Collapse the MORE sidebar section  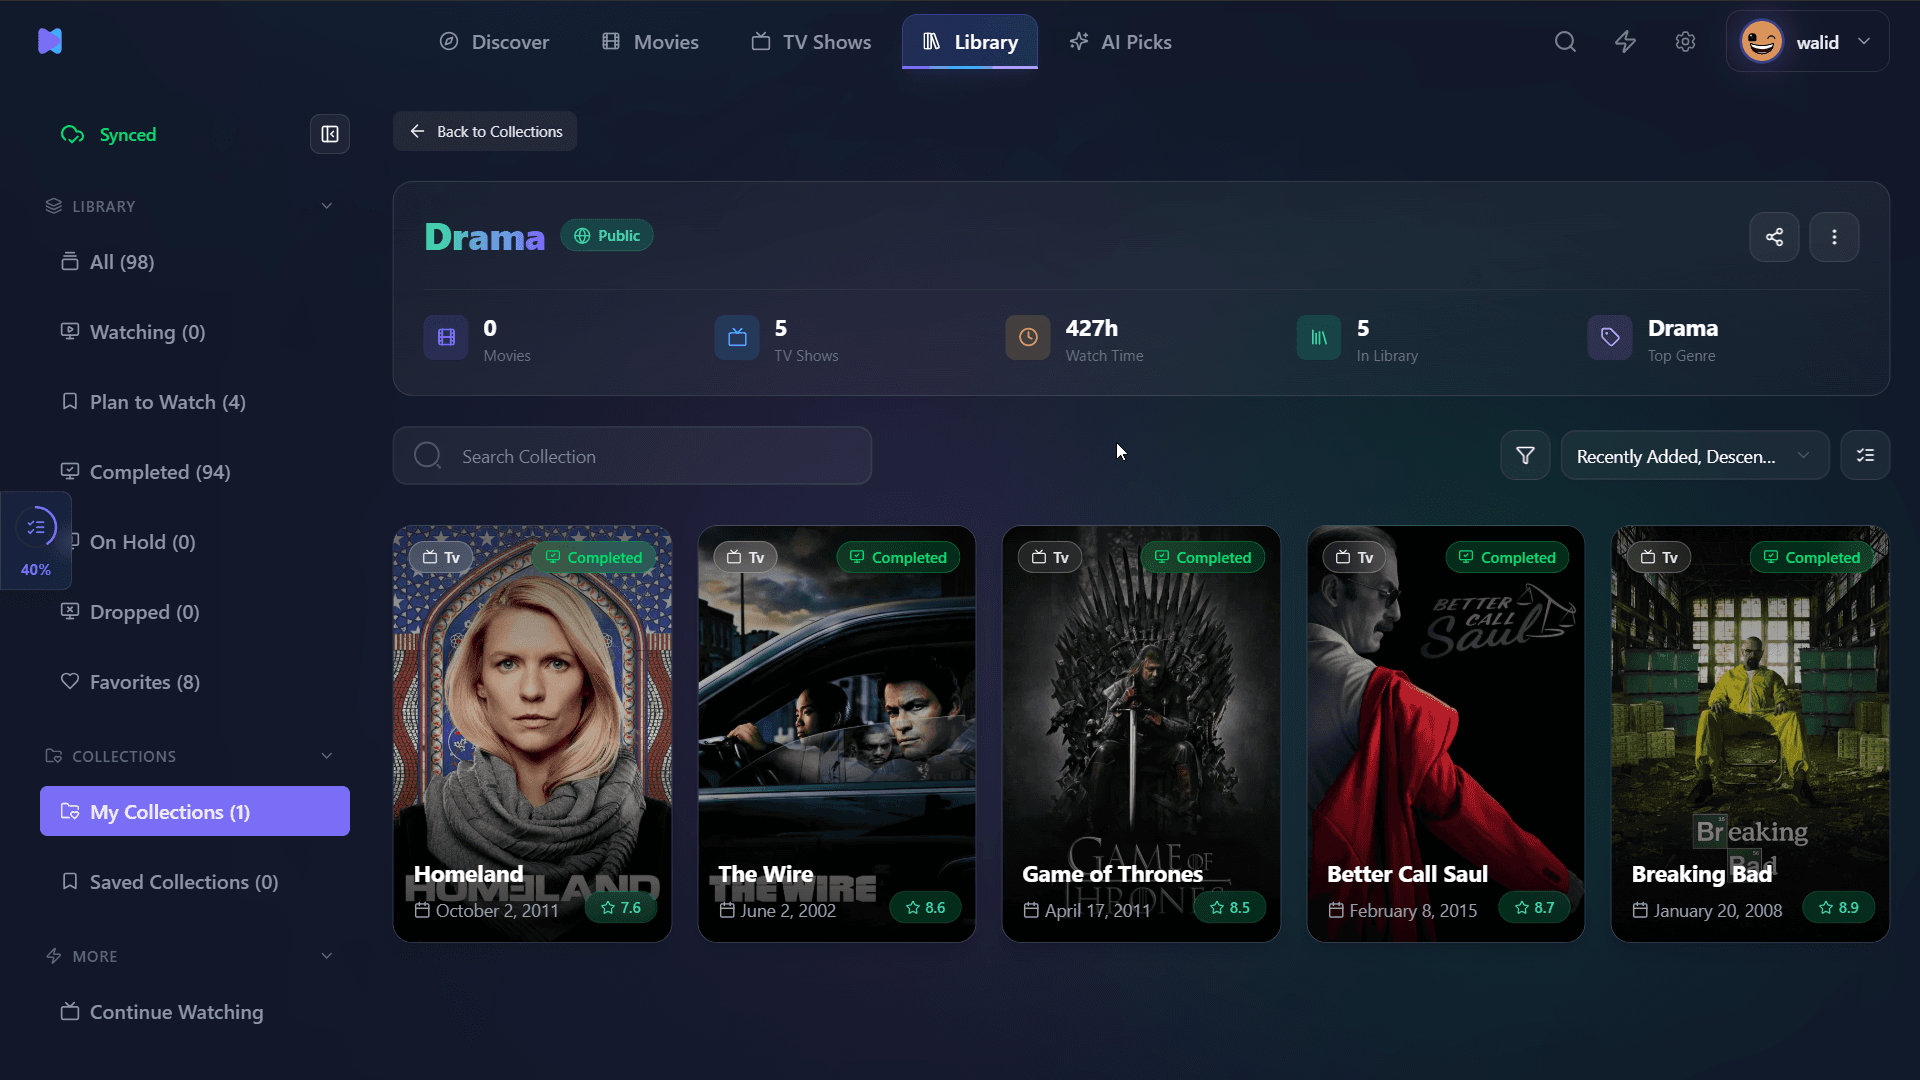(326, 956)
